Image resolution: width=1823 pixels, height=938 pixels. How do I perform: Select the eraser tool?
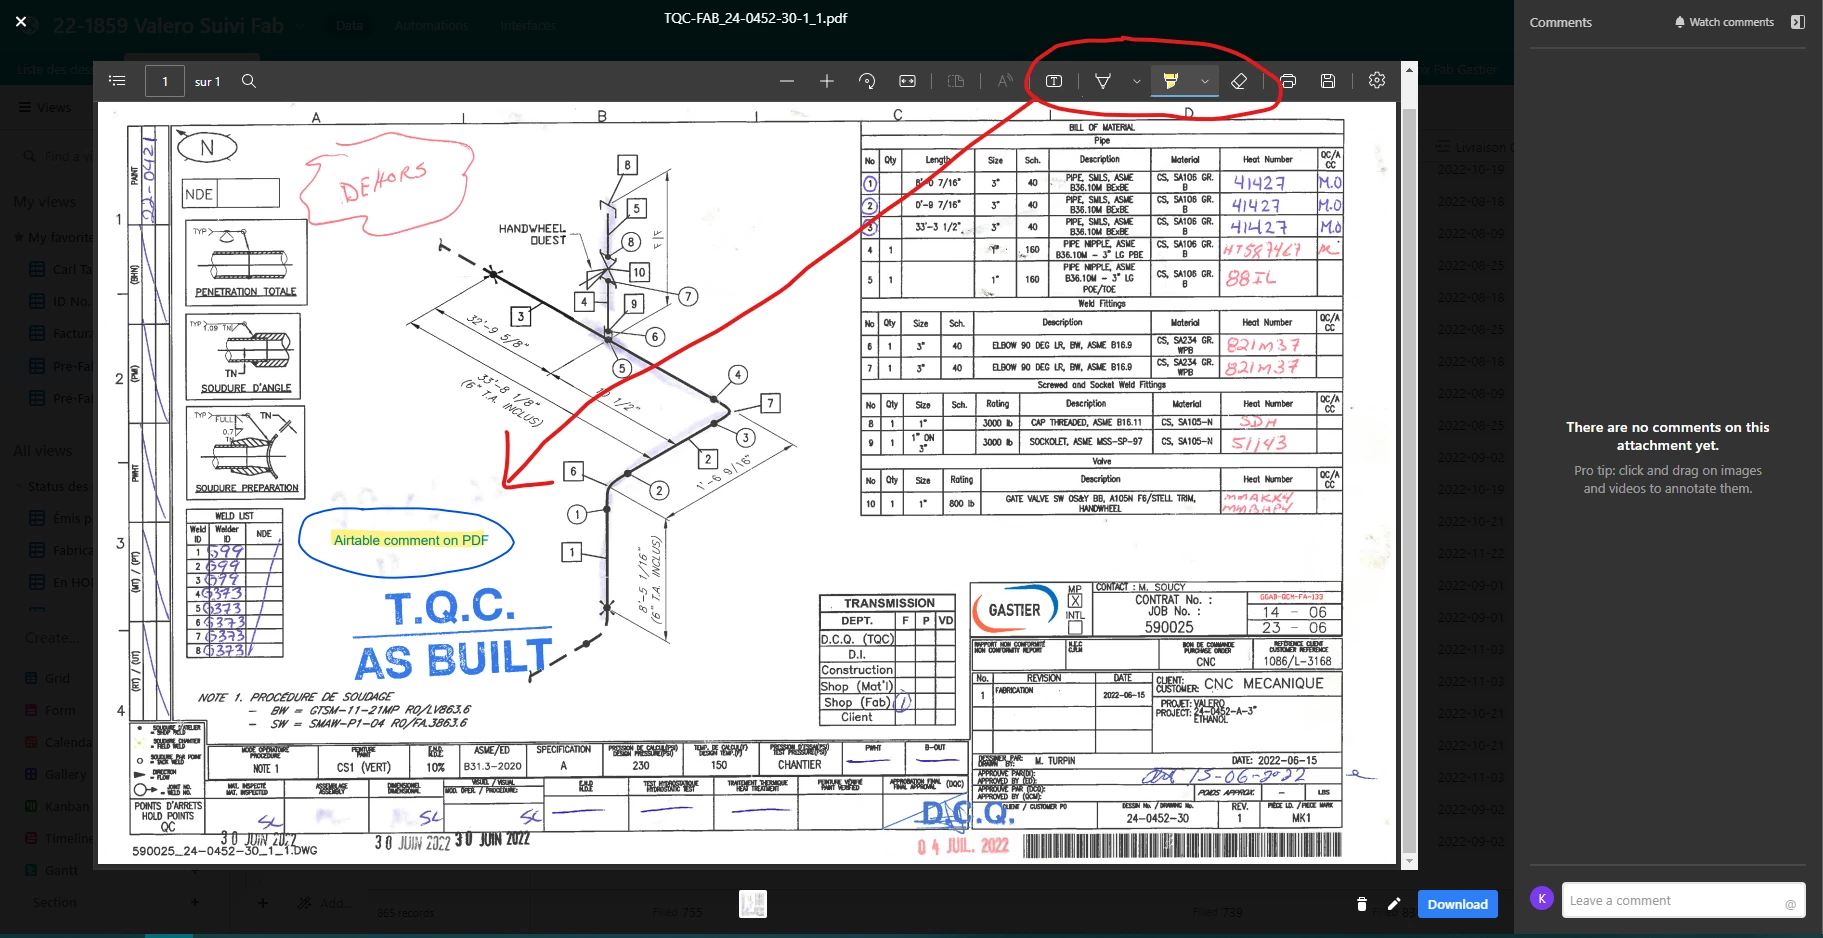[x=1239, y=81]
